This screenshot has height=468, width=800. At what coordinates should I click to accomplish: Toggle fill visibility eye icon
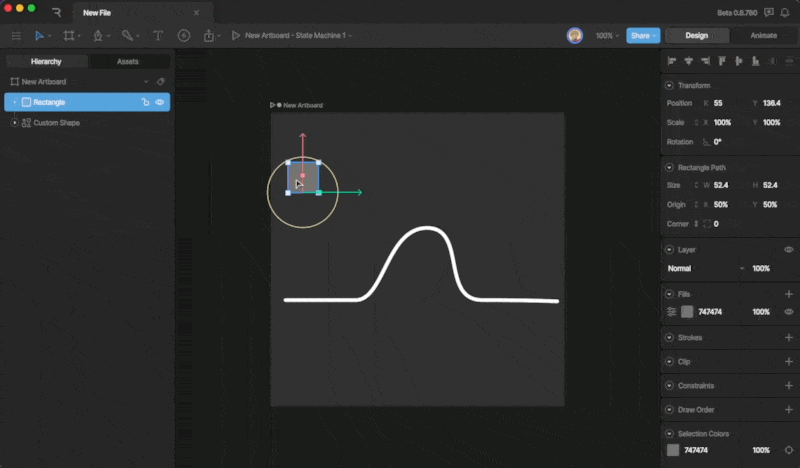pos(788,312)
